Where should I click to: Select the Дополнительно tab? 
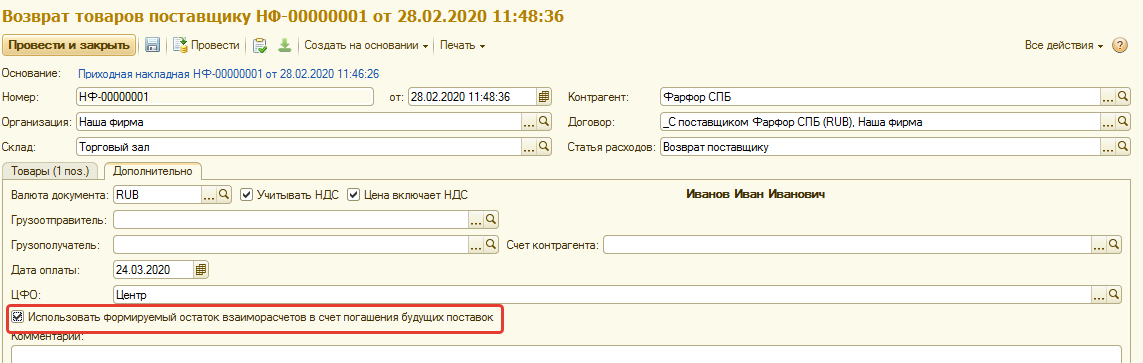tap(152, 171)
